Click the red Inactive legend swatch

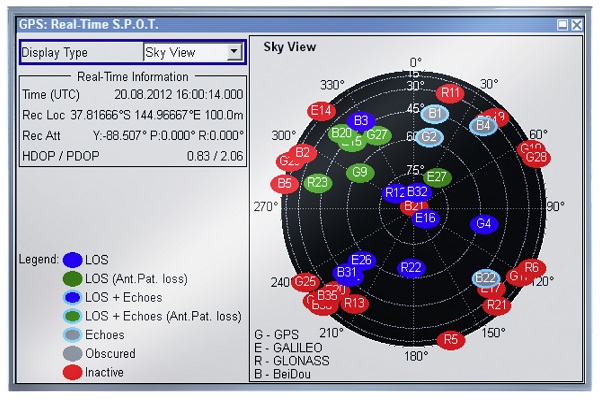72,372
